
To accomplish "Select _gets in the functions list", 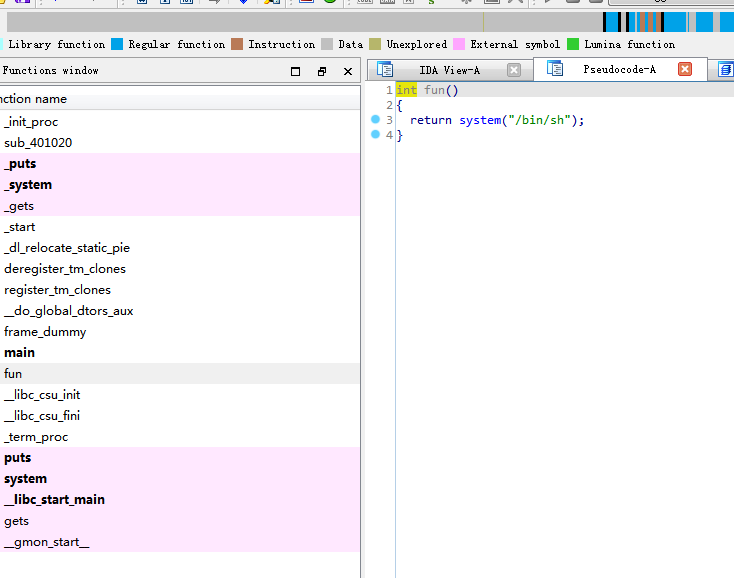I will [x=180, y=206].
